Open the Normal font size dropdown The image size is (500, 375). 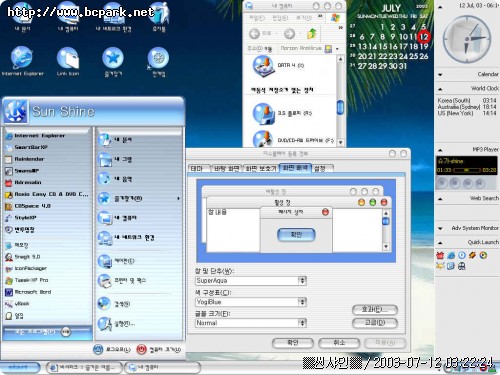(x=302, y=323)
